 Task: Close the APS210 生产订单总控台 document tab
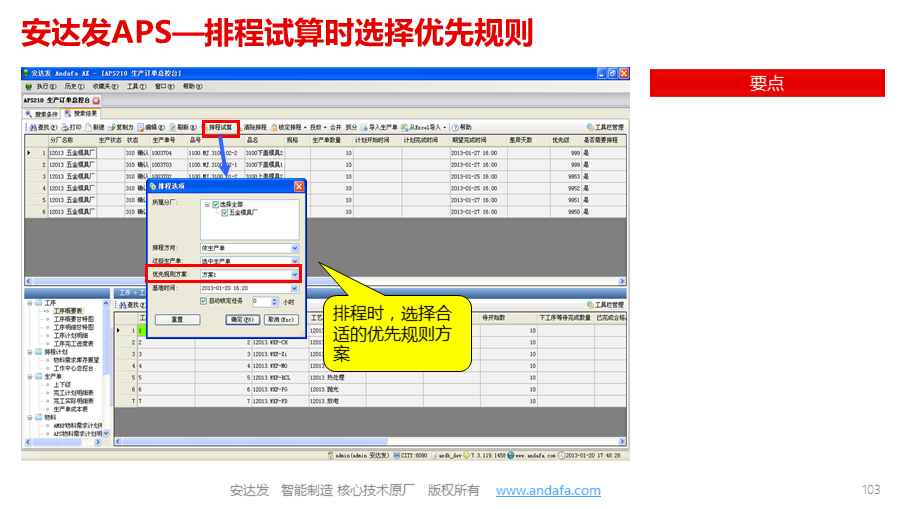[x=97, y=101]
